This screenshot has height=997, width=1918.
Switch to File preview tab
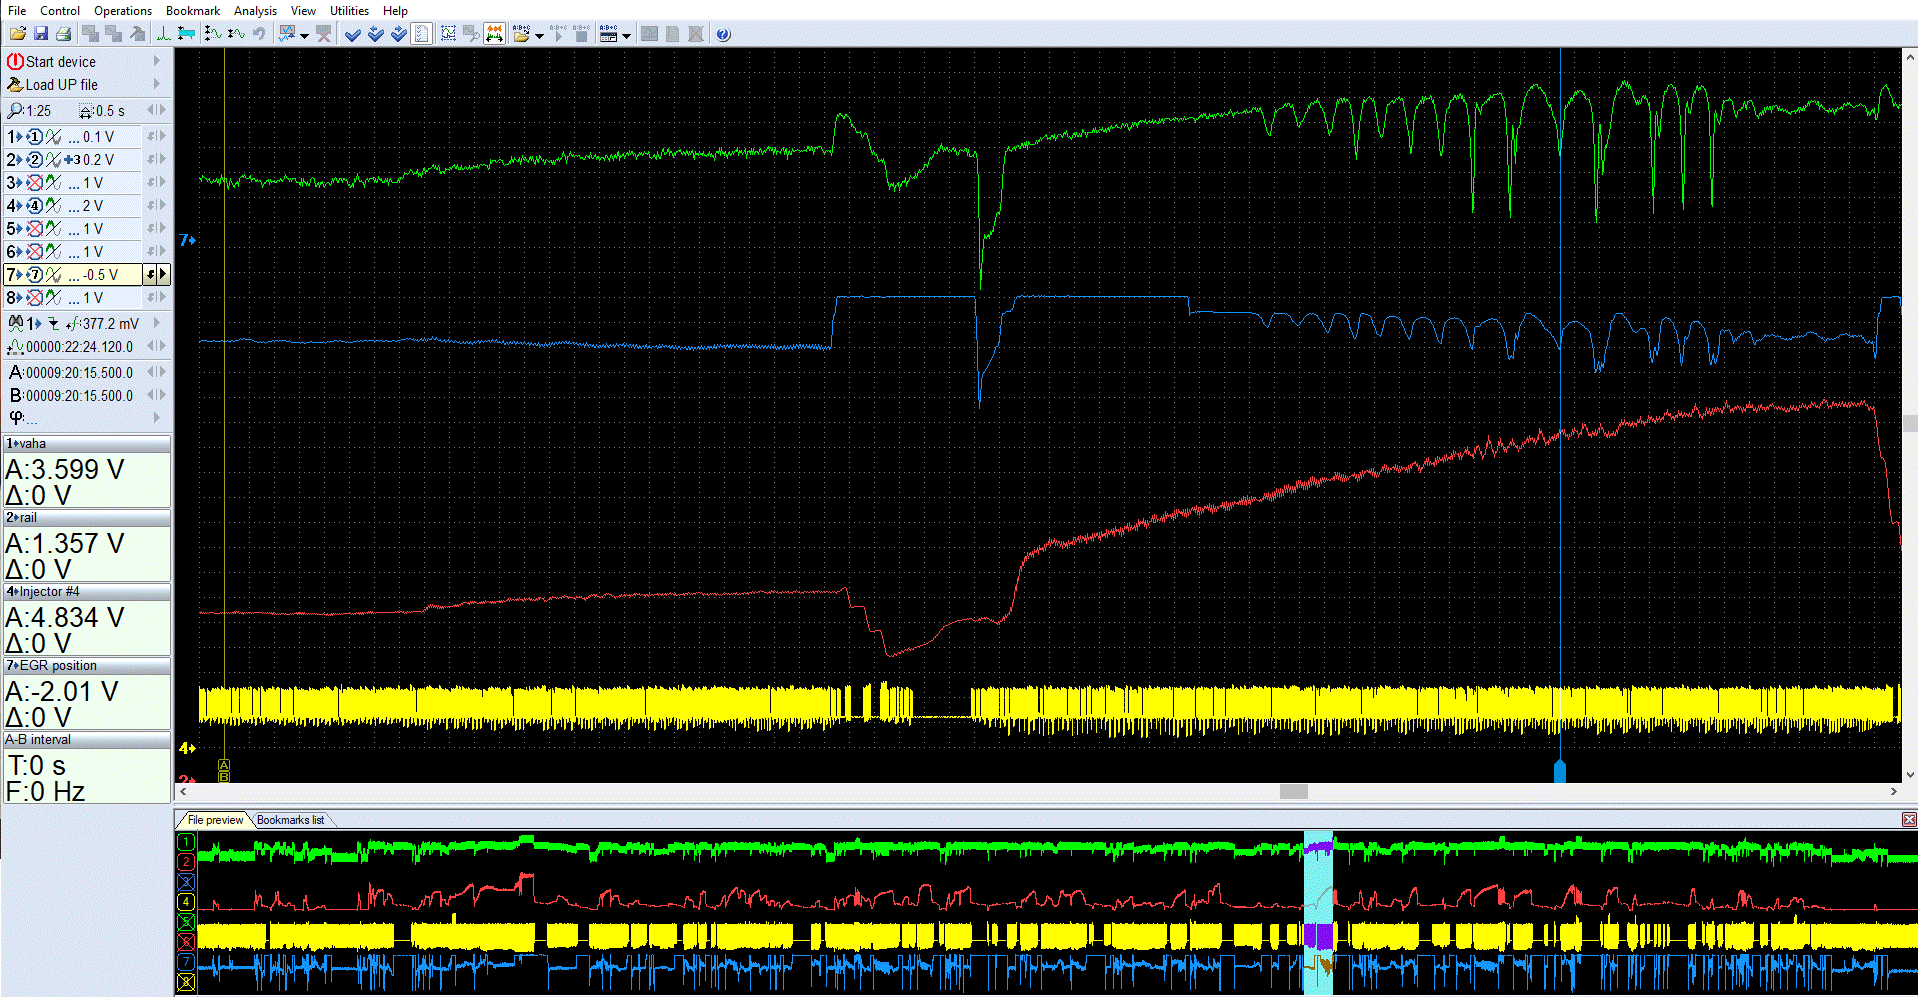pos(214,820)
